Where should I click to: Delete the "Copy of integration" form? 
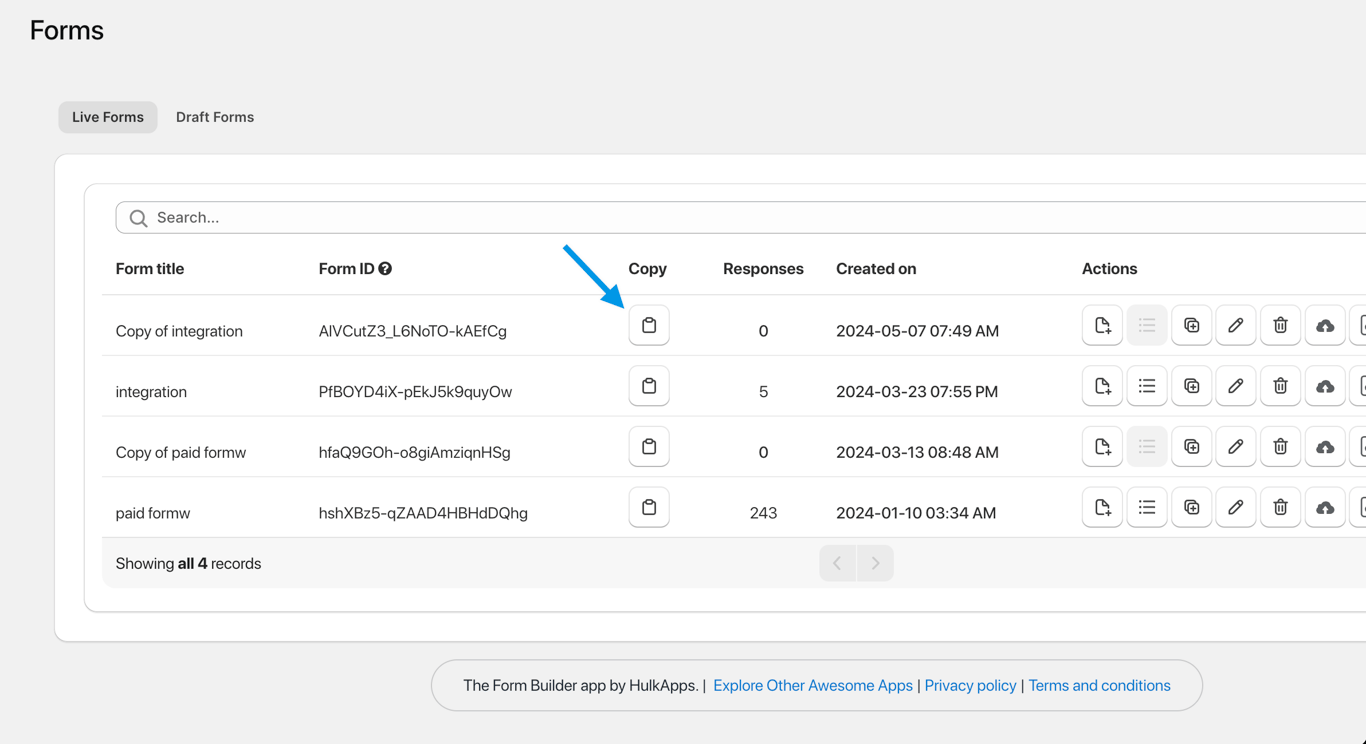(1280, 326)
